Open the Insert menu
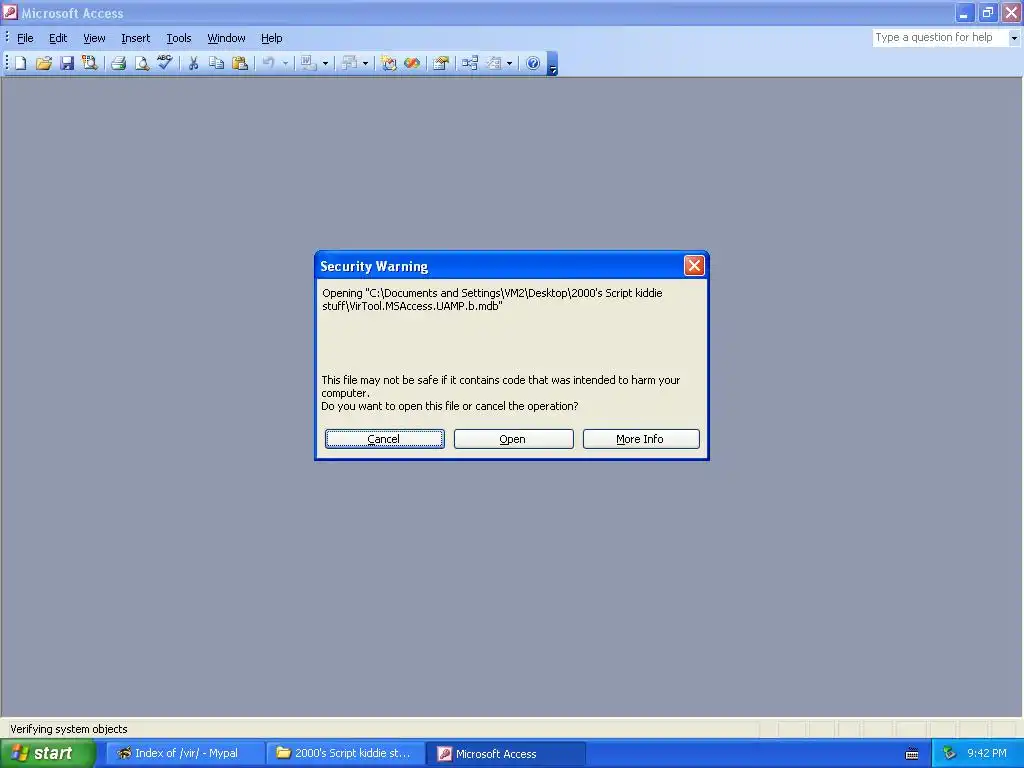The height and width of the screenshot is (768, 1024). pyautogui.click(x=135, y=38)
